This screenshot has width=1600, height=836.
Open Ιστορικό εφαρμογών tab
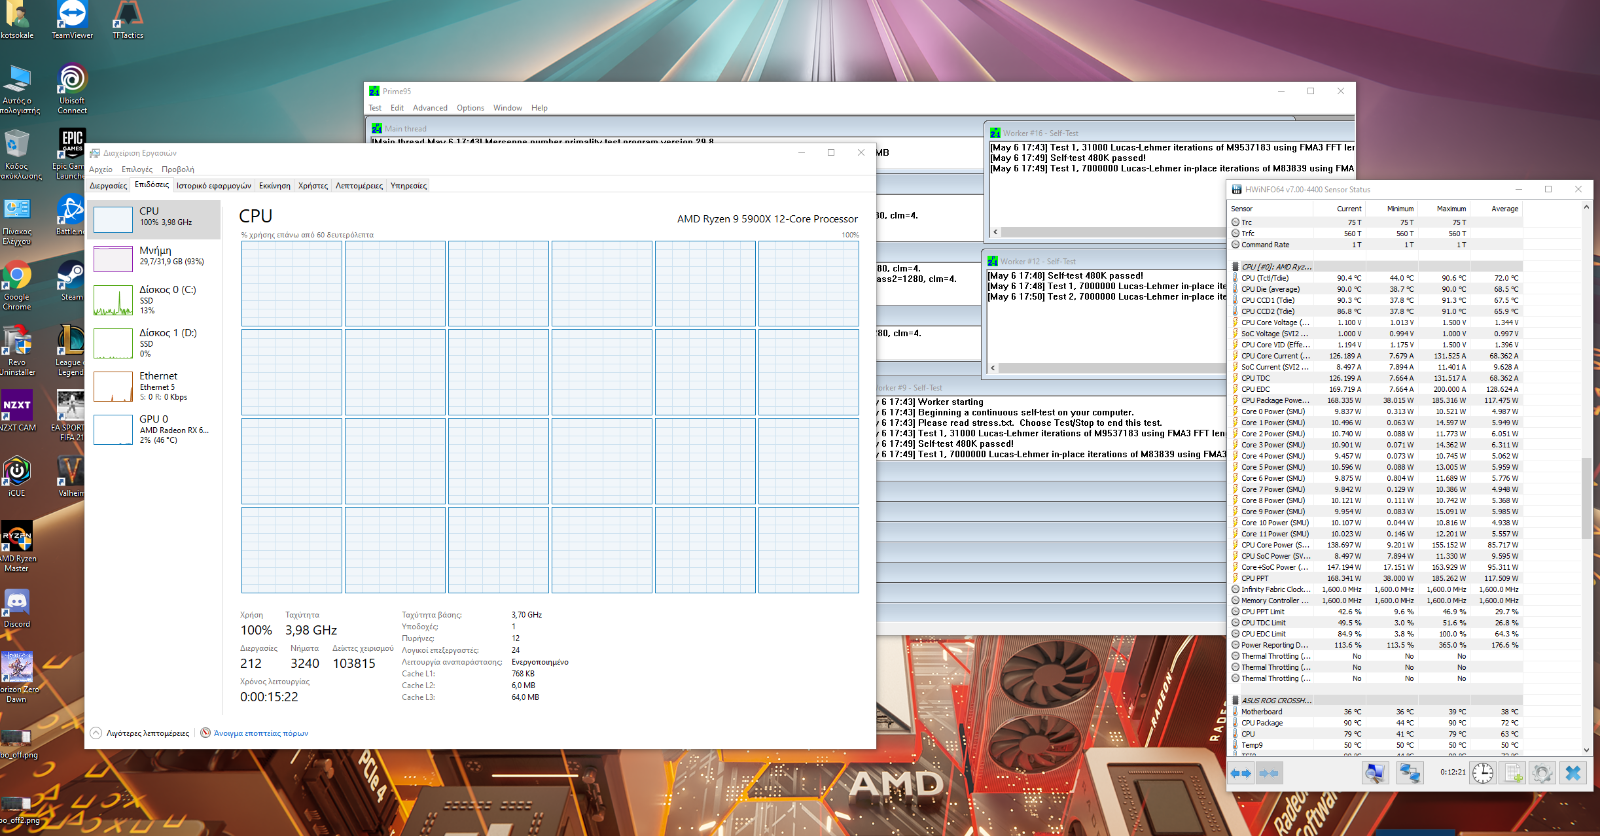click(214, 185)
